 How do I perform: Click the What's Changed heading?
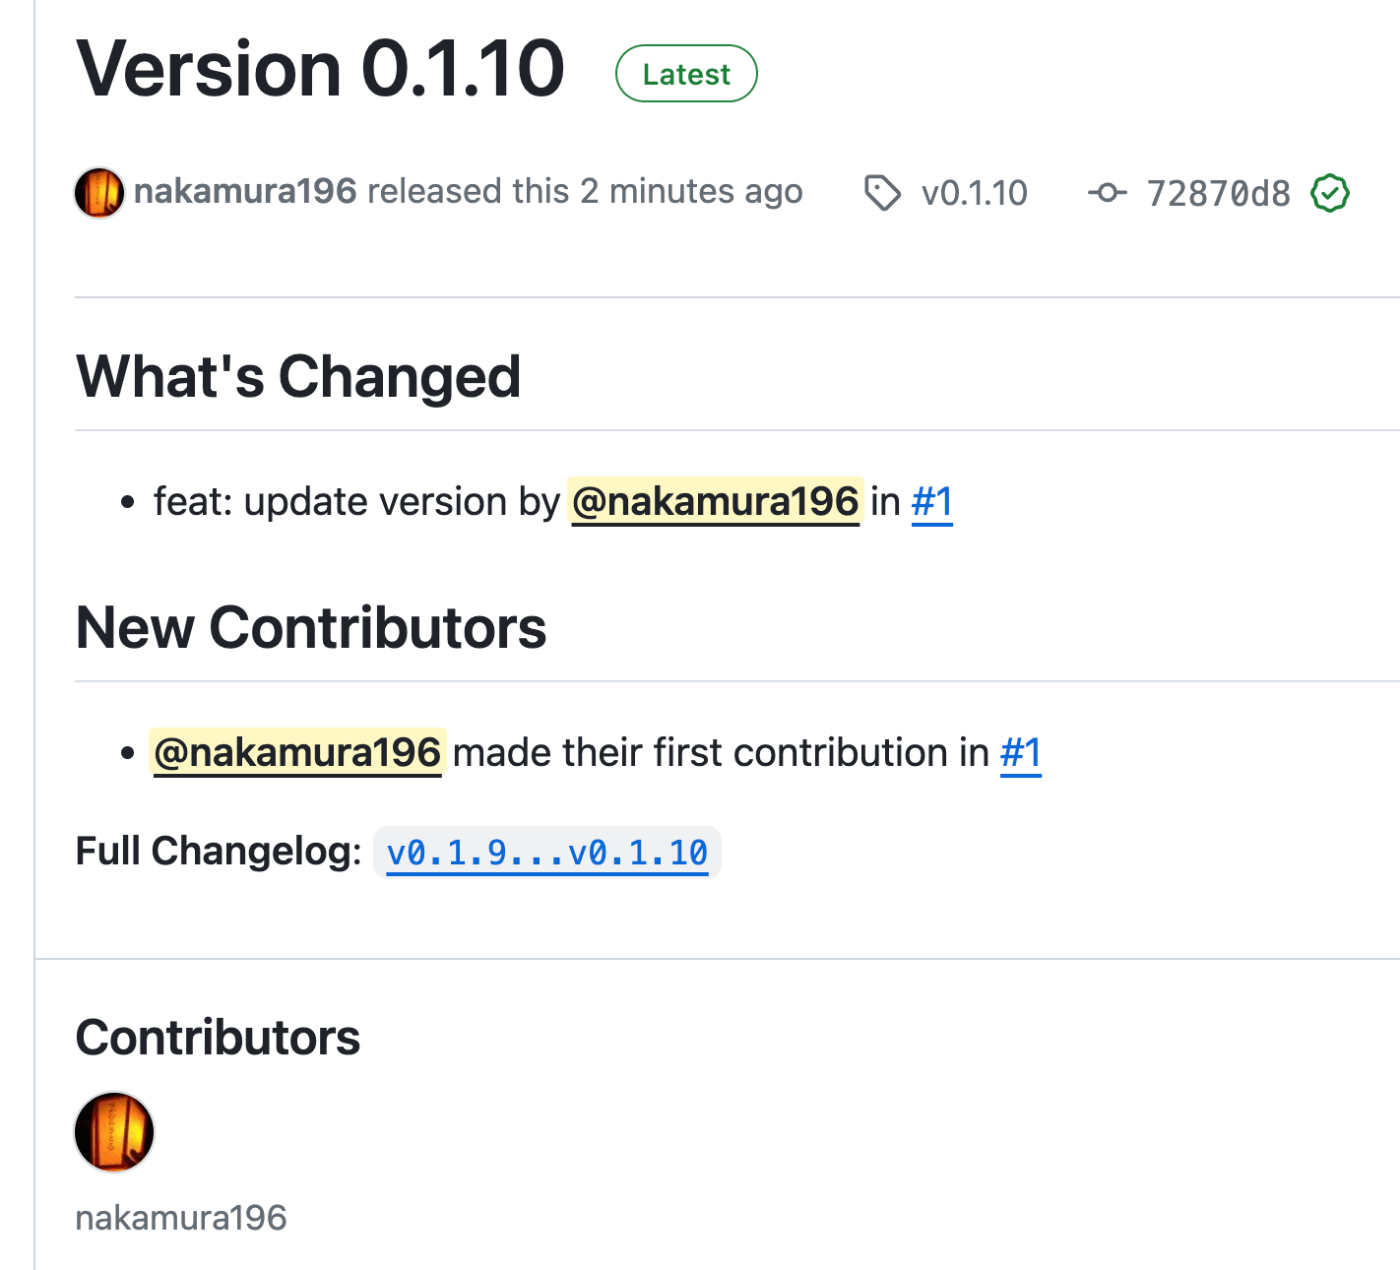(x=298, y=376)
